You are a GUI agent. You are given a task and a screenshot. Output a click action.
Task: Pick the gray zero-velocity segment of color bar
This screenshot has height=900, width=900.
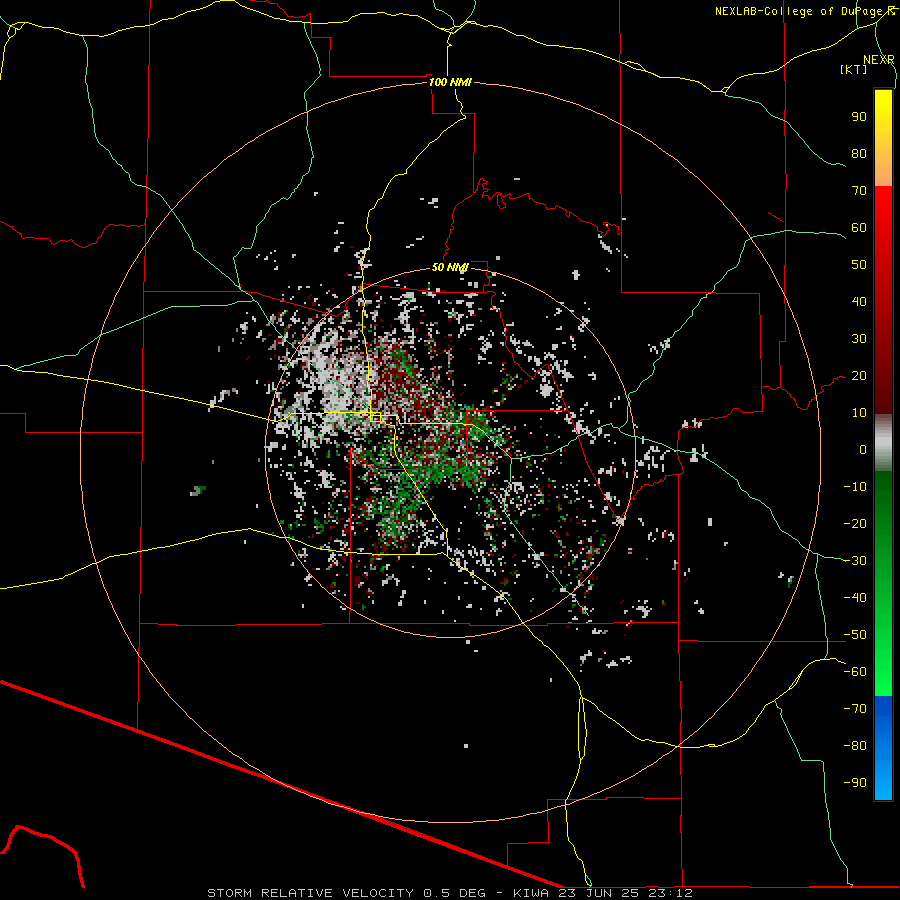883,443
